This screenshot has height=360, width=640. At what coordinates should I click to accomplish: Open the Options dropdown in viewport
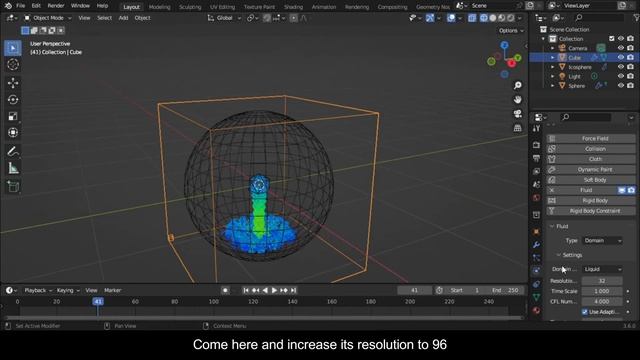tap(511, 31)
